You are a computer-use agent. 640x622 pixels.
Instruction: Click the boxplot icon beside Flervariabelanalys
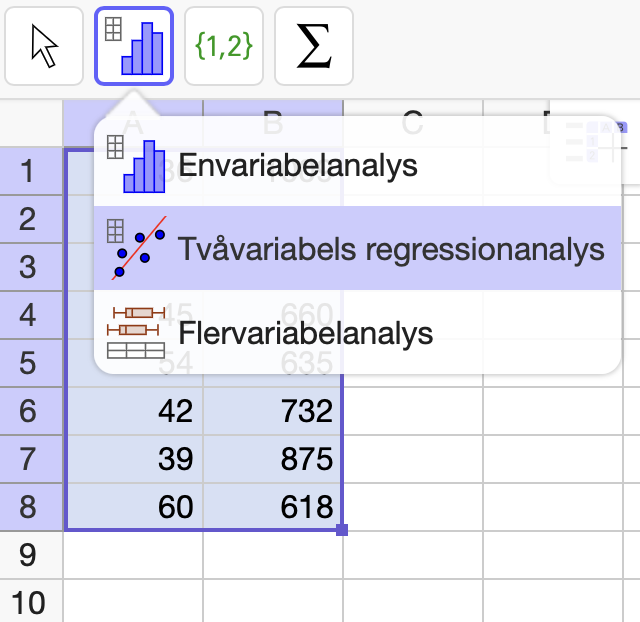point(137,333)
